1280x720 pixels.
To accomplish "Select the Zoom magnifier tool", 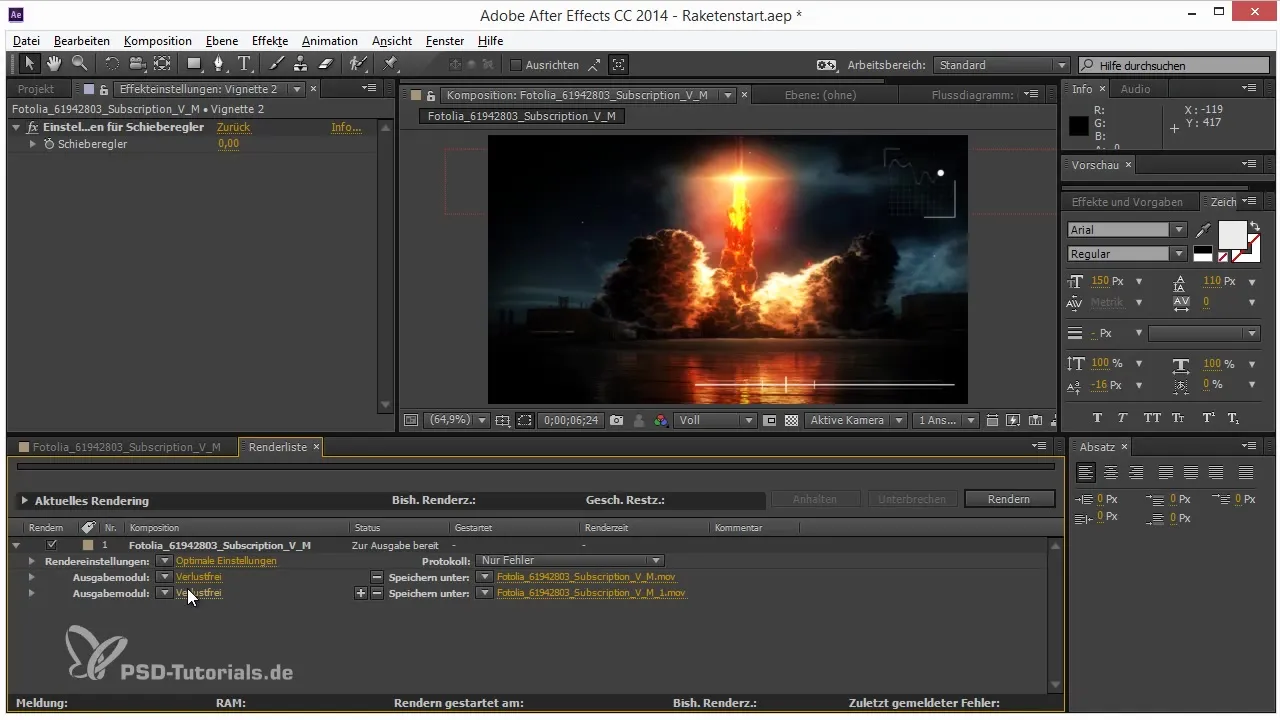I will click(78, 64).
